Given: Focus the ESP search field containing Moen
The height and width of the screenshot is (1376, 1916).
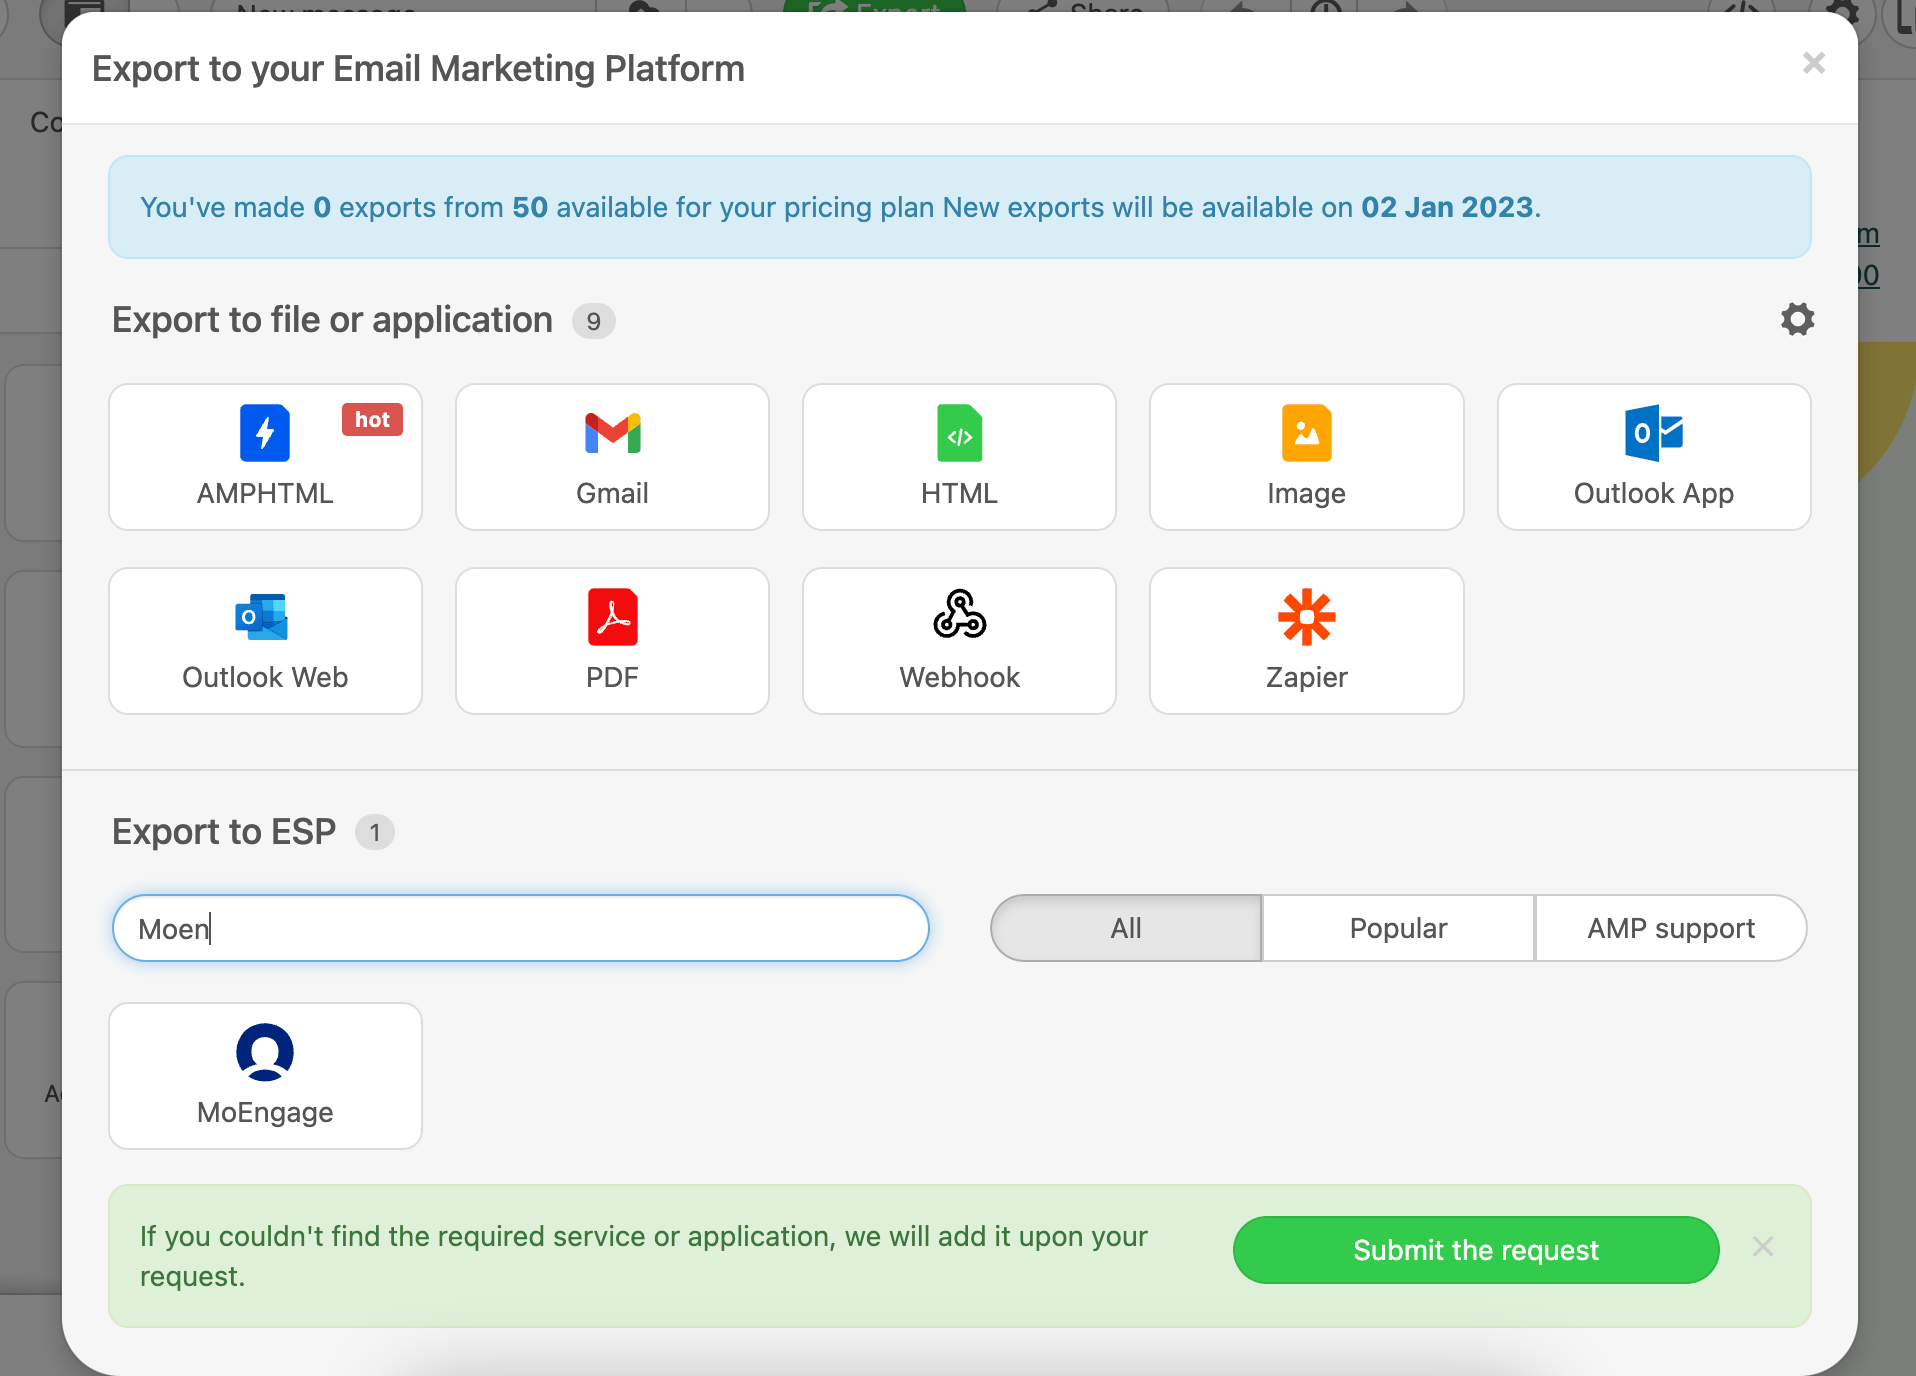Looking at the screenshot, I should (521, 928).
